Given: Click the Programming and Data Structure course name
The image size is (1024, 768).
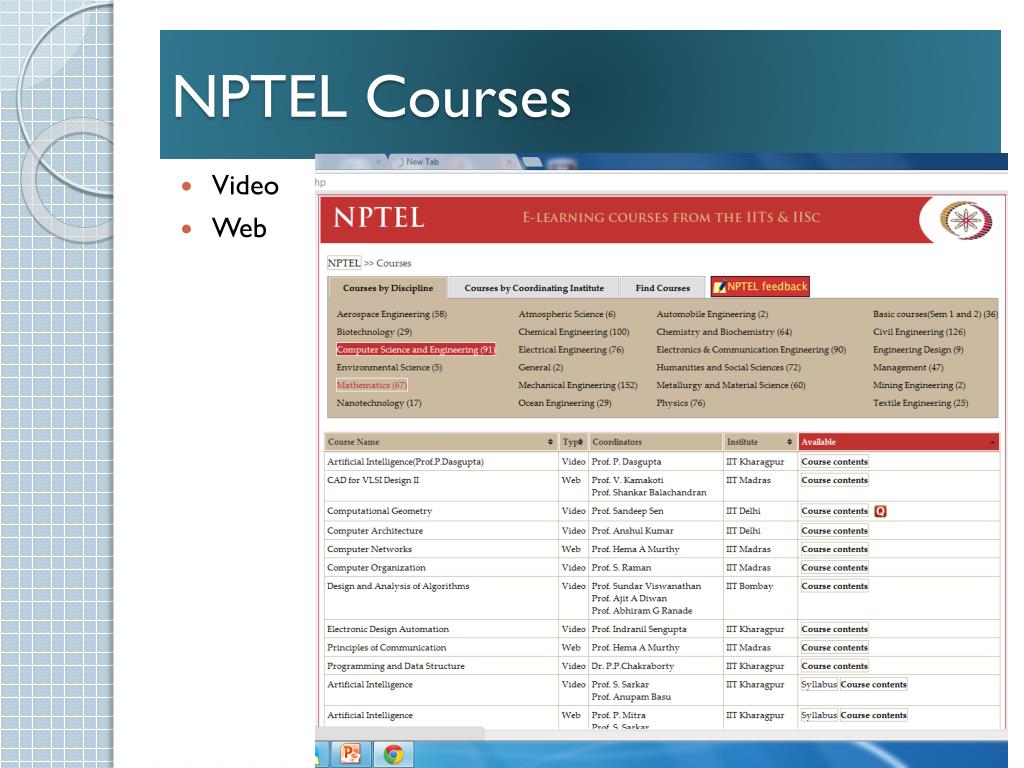Looking at the screenshot, I should (396, 666).
